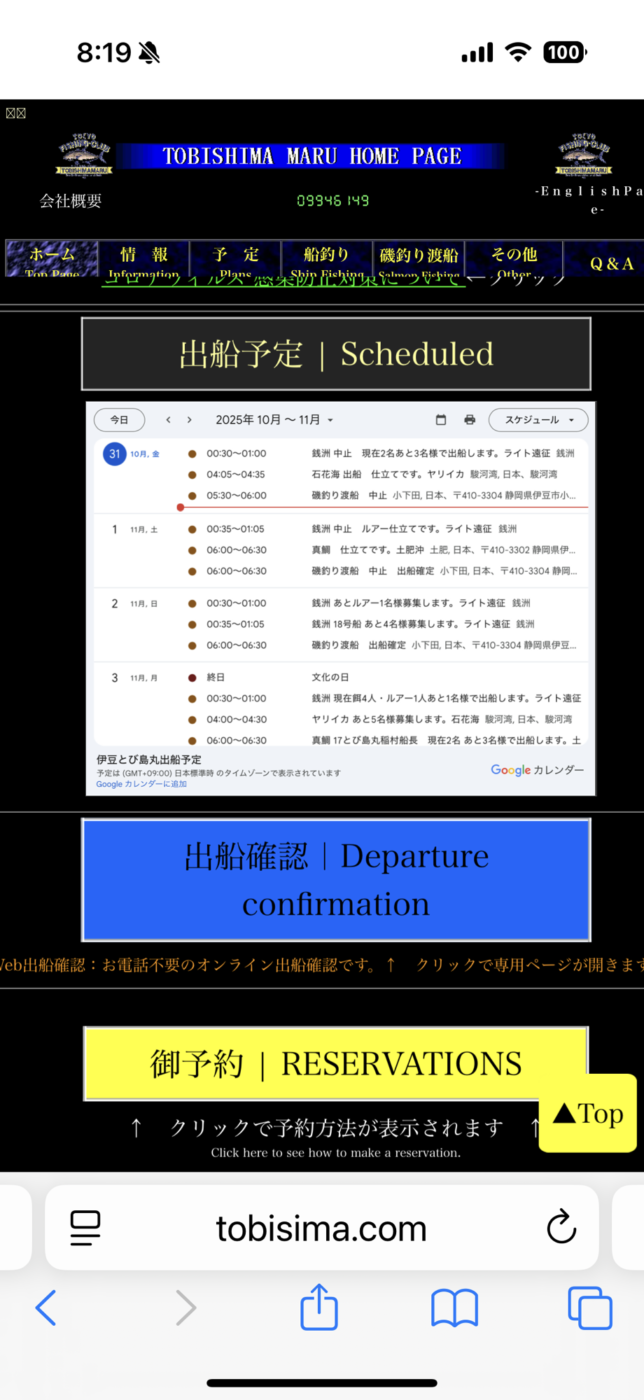Jump up using the ▲Top button
The image size is (644, 1400).
pyautogui.click(x=587, y=1113)
